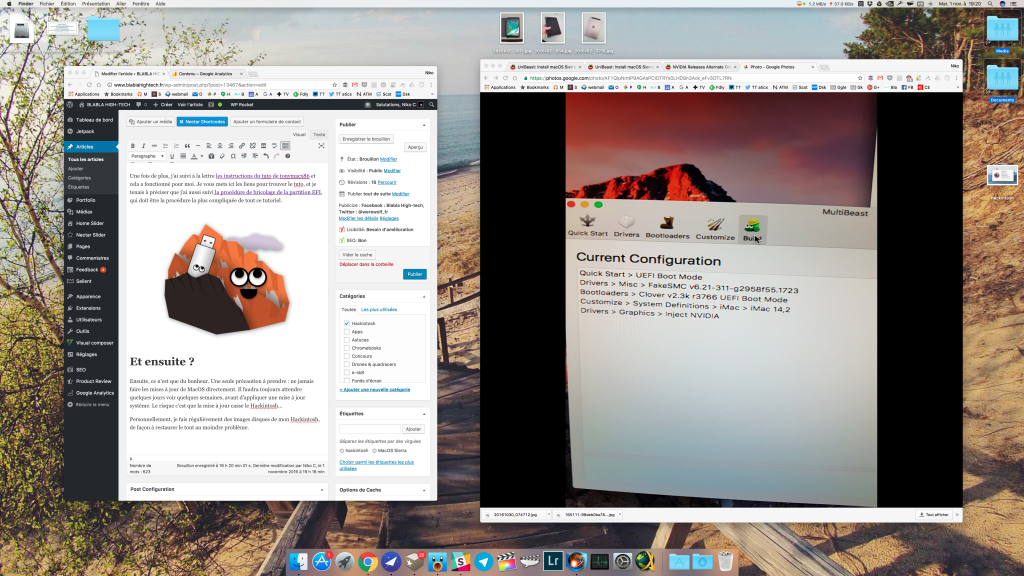Open Slack from the Dock
This screenshot has width=1024, height=576.
point(460,562)
